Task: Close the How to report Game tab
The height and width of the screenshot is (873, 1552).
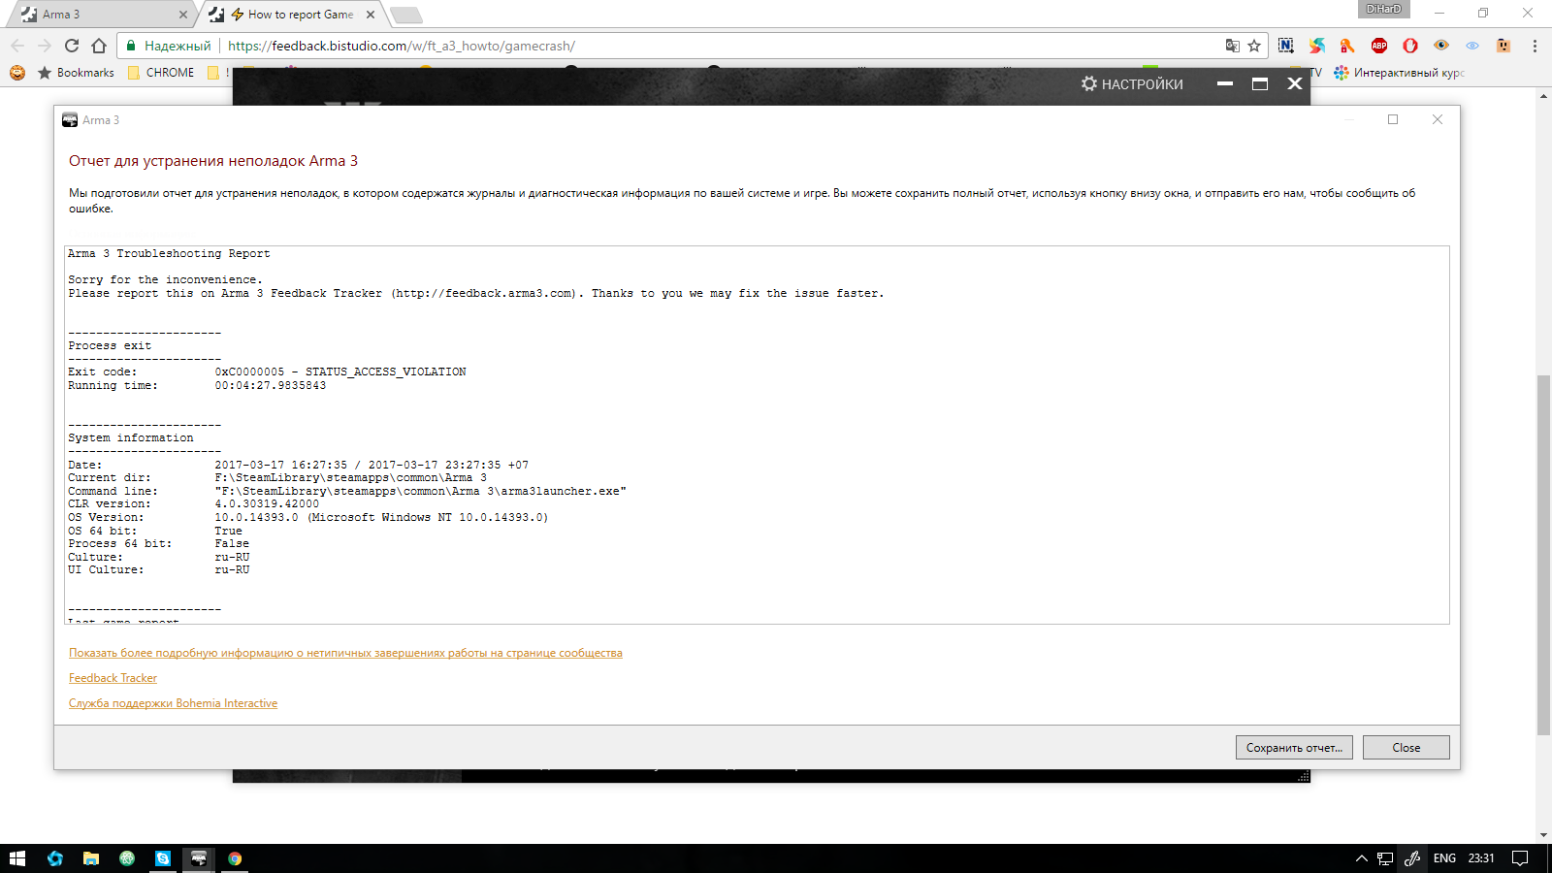Action: point(370,14)
